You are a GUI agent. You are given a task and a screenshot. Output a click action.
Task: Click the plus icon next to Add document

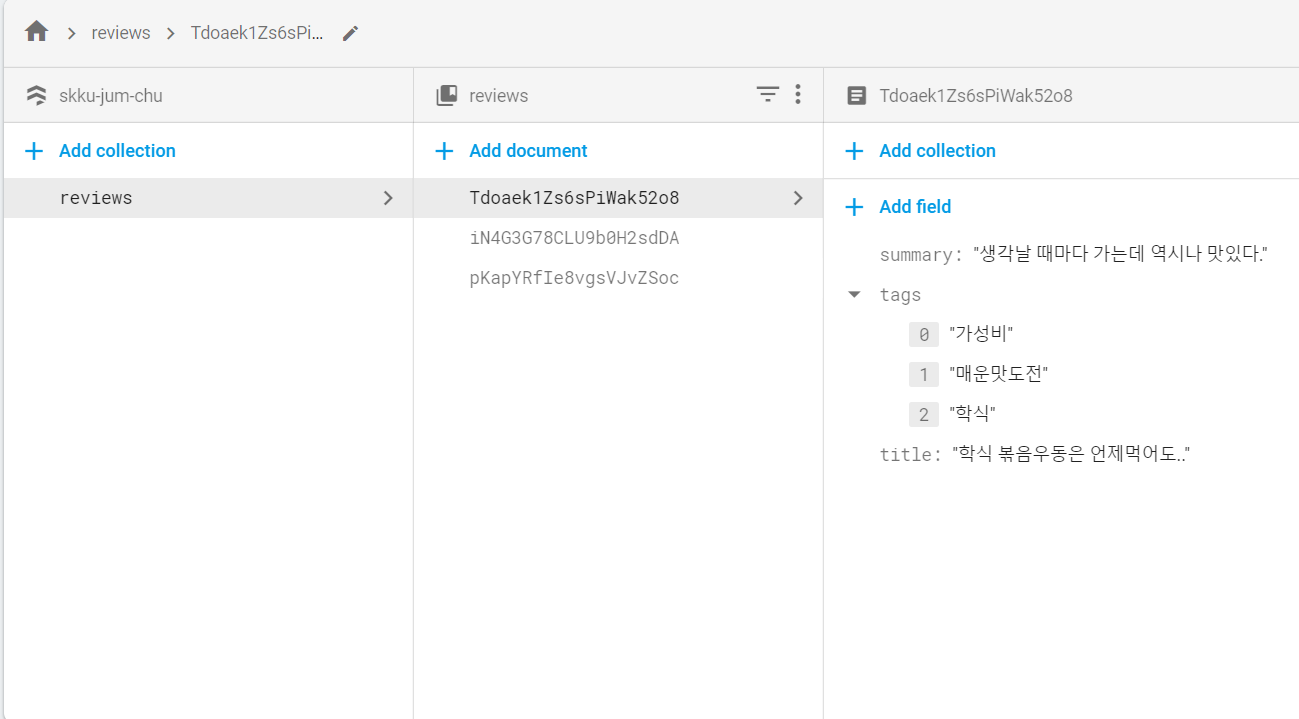pyautogui.click(x=444, y=151)
